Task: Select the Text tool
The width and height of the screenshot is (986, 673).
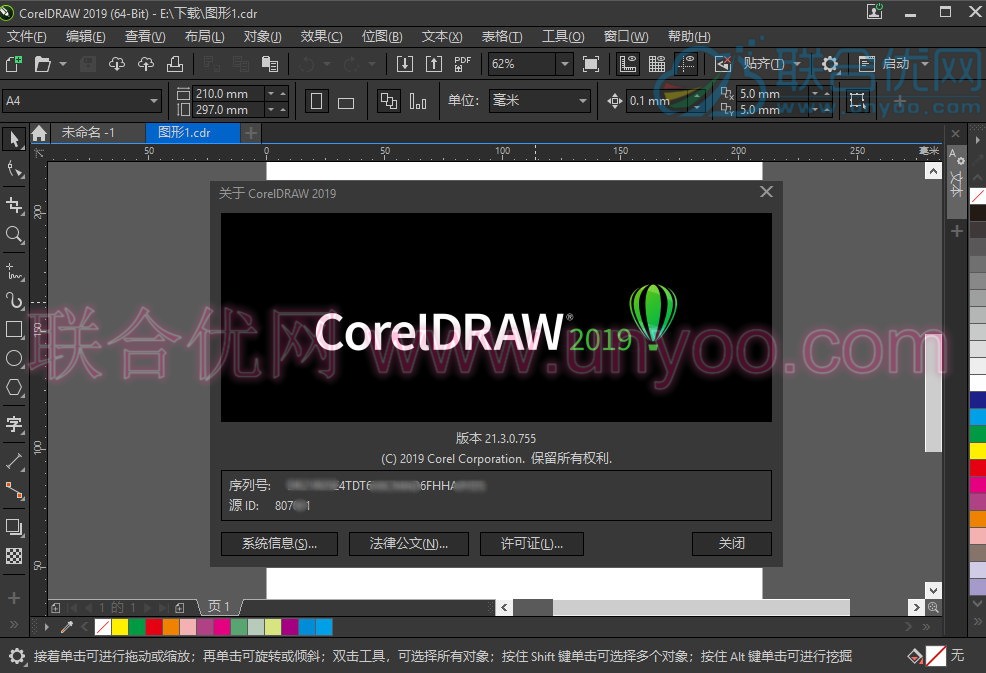Action: click(14, 424)
